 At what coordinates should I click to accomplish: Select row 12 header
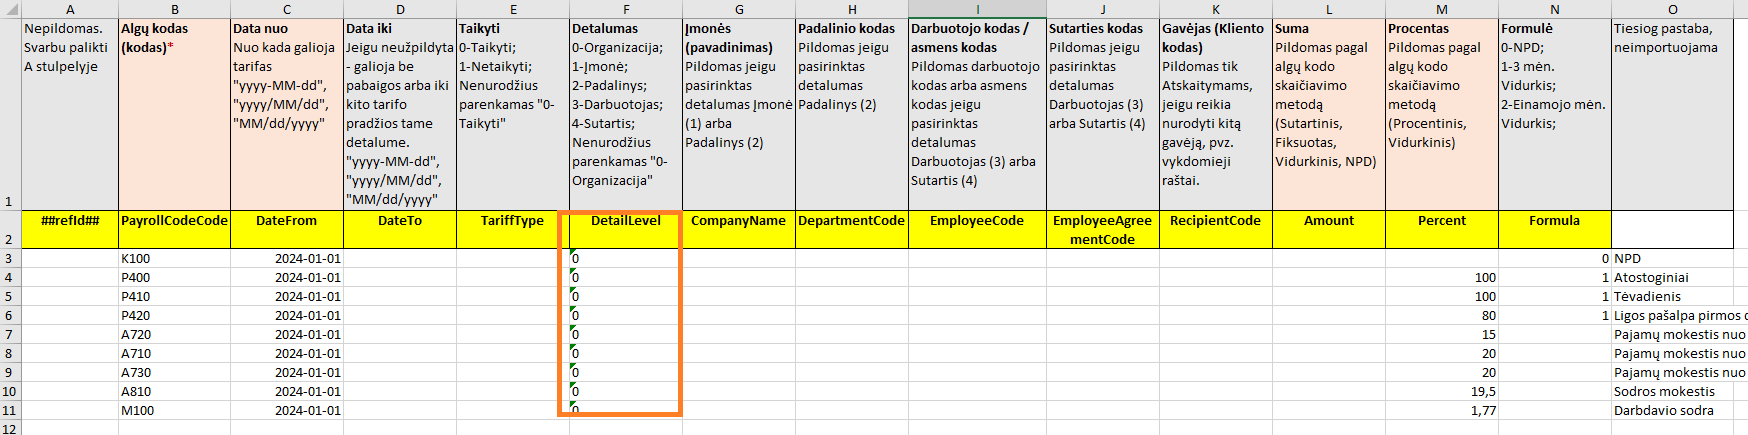9,428
